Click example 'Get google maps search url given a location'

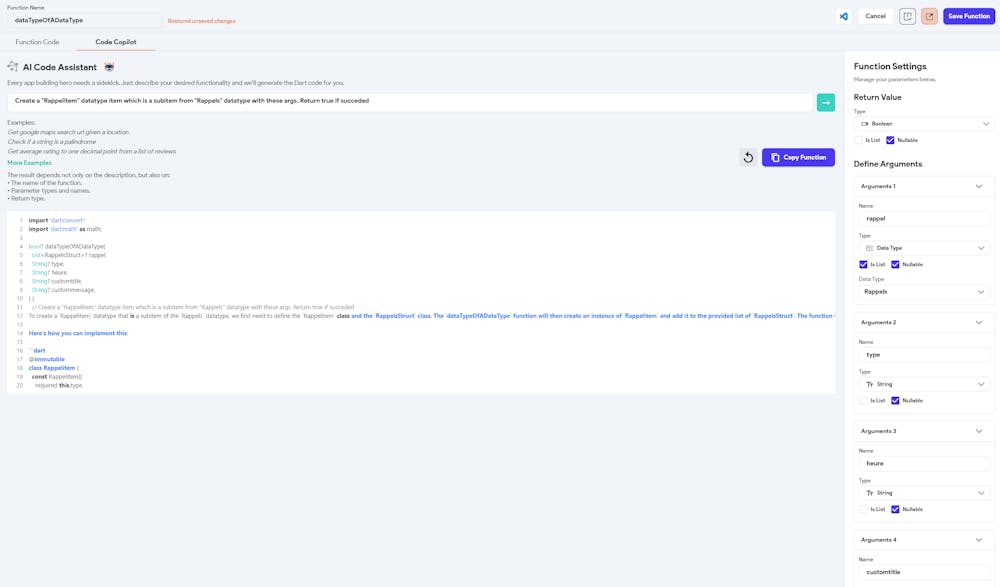(68, 132)
